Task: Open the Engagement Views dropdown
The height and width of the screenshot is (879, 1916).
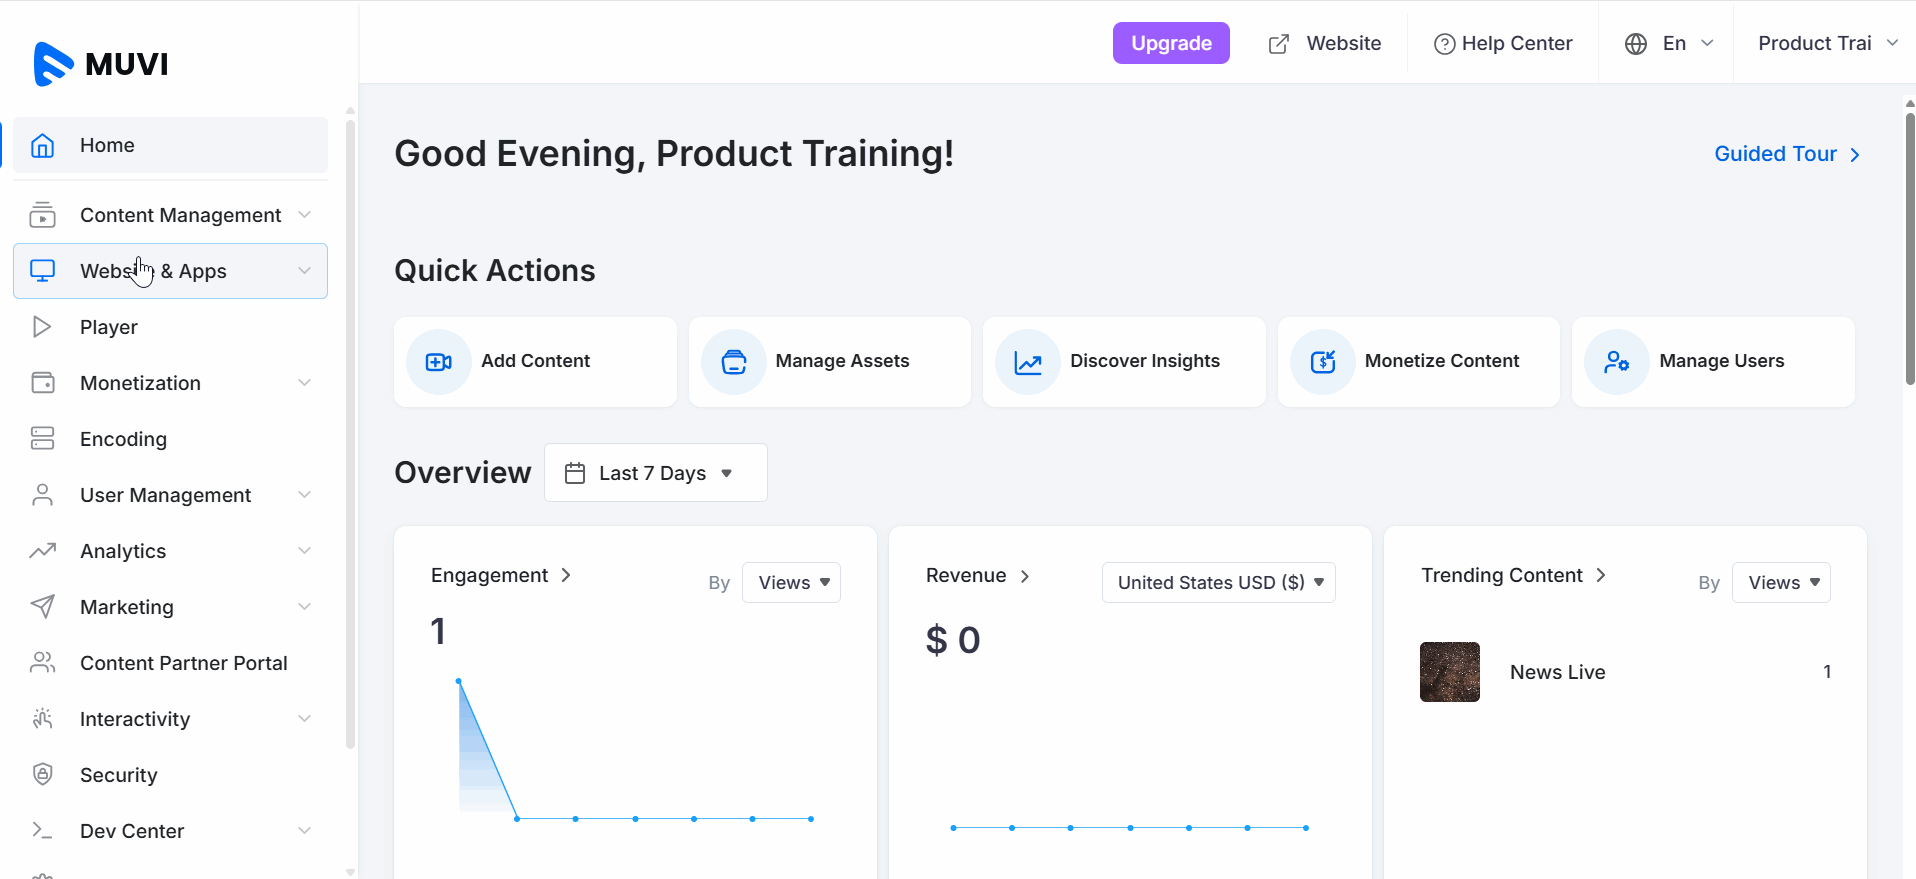Action: coord(791,583)
